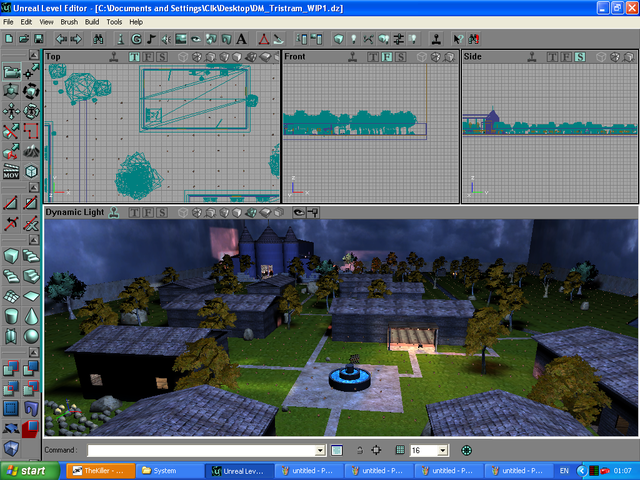The image size is (640, 480).
Task: Click the Undo arrow in toolbar
Action: pyautogui.click(x=62, y=39)
